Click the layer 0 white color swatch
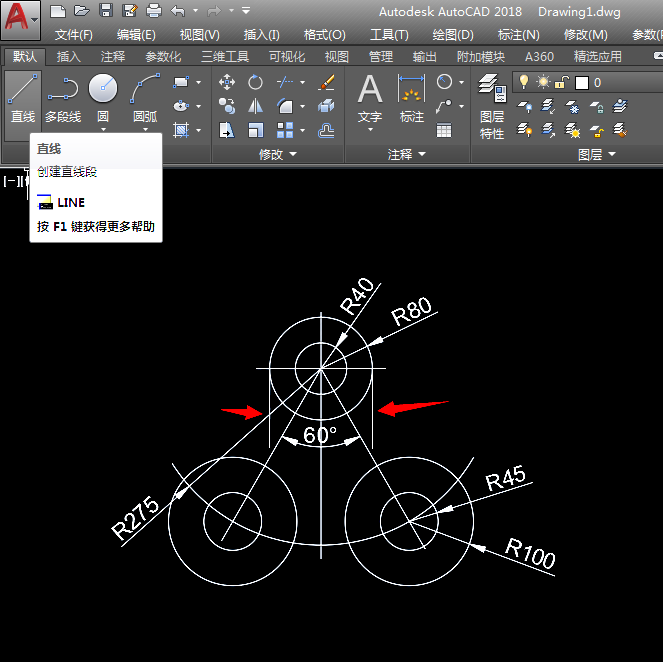This screenshot has height=662, width=663. pyautogui.click(x=582, y=82)
